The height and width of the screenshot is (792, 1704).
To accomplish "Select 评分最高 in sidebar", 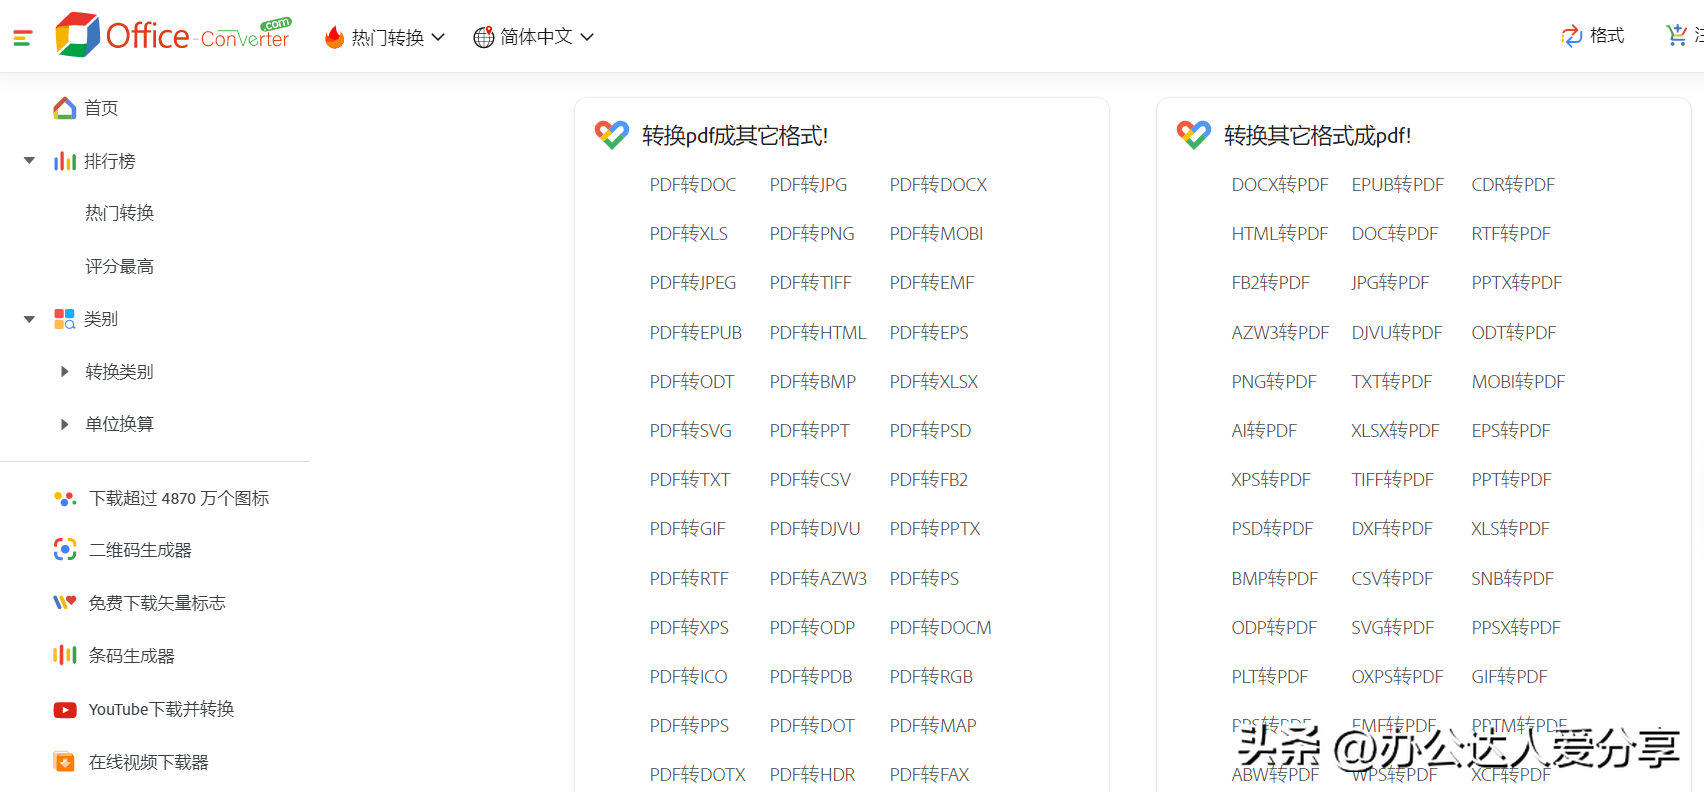I will (119, 266).
